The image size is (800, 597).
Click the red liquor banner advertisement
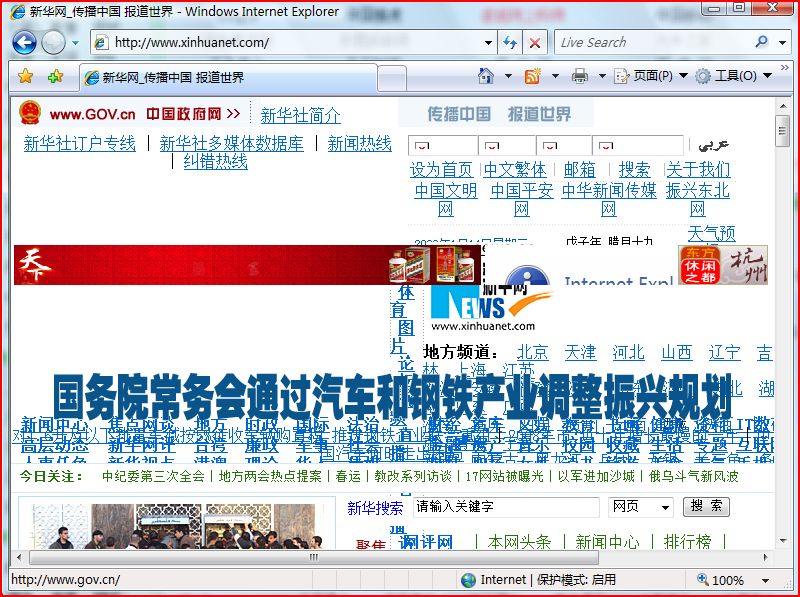[247, 265]
